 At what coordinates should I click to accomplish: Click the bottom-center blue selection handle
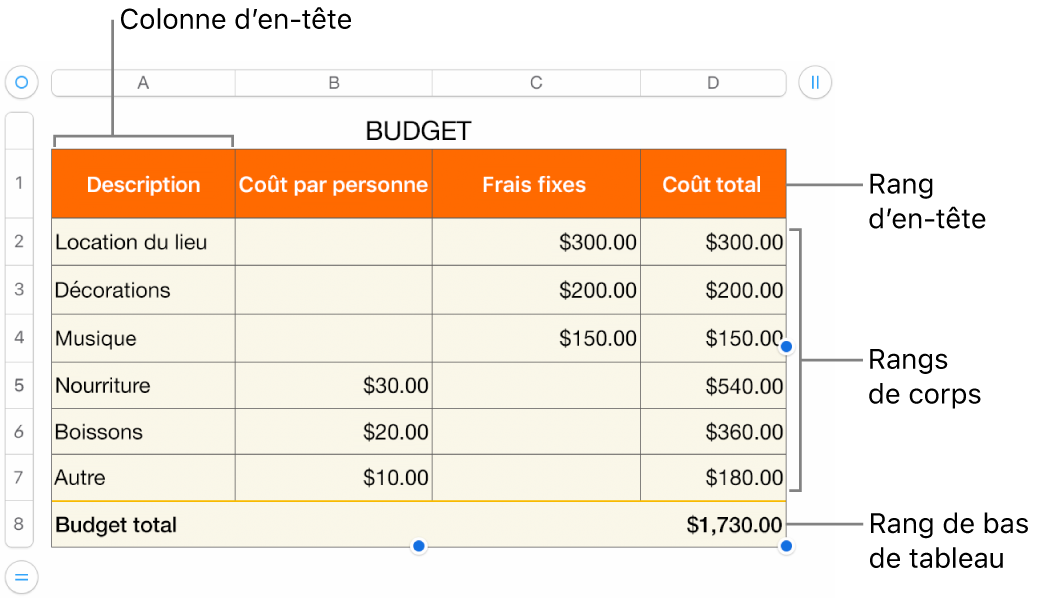point(419,546)
